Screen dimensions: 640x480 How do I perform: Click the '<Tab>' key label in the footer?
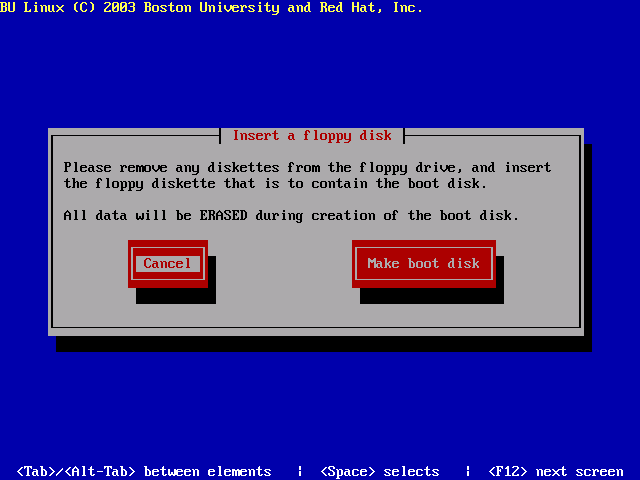click(x=36, y=472)
